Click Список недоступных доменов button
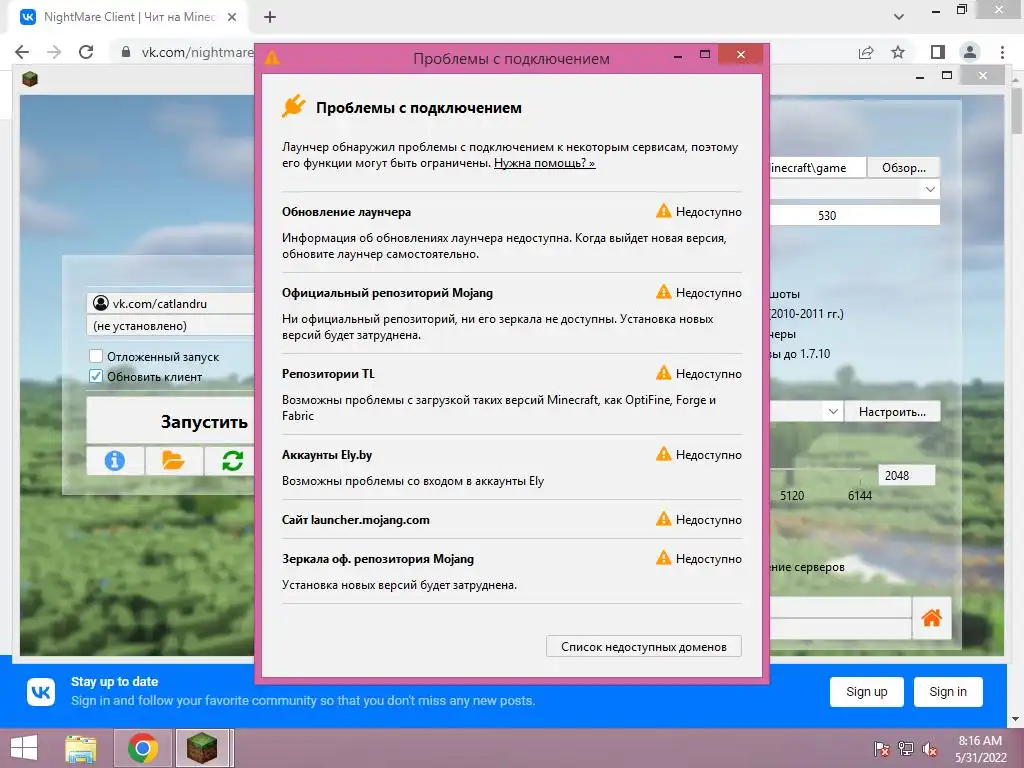Image resolution: width=1024 pixels, height=768 pixels. coord(644,647)
